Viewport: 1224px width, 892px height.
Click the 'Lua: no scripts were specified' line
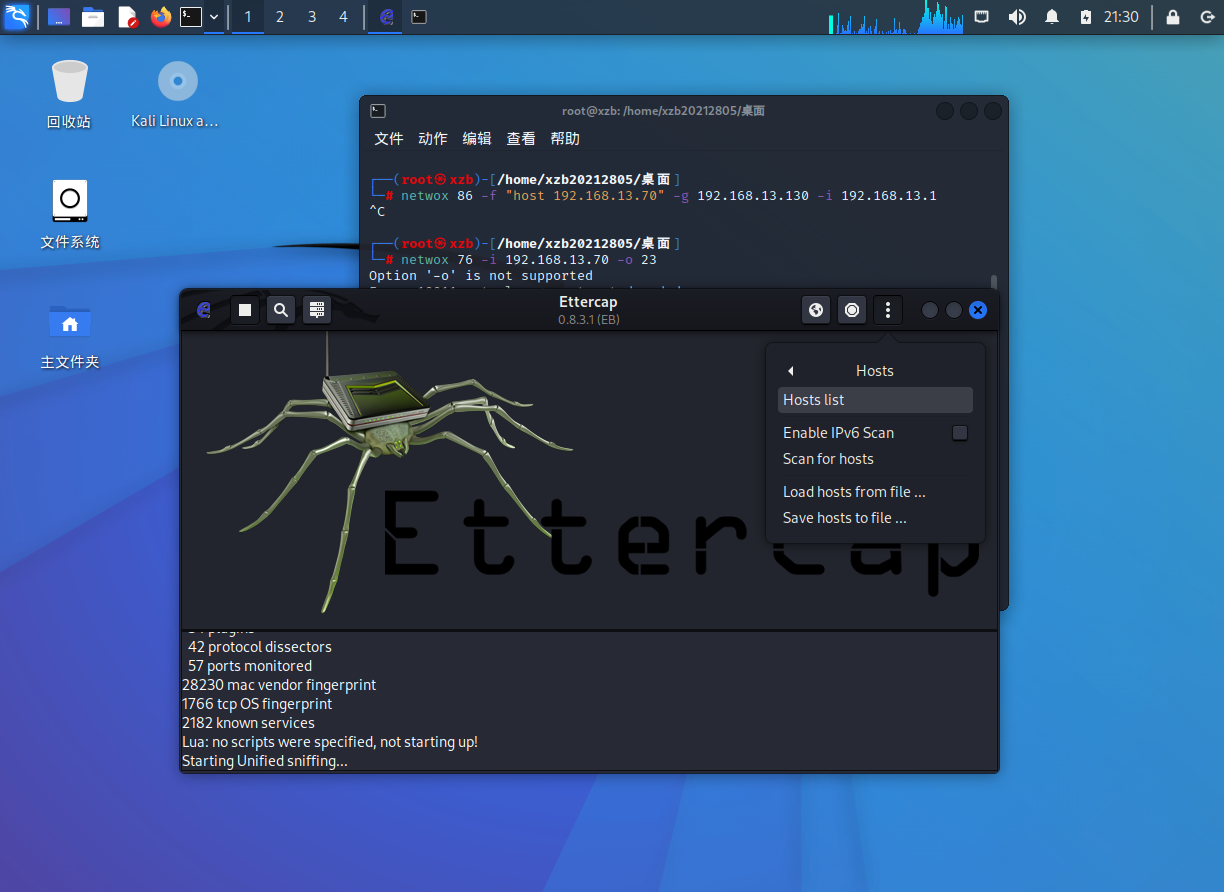pyautogui.click(x=330, y=742)
